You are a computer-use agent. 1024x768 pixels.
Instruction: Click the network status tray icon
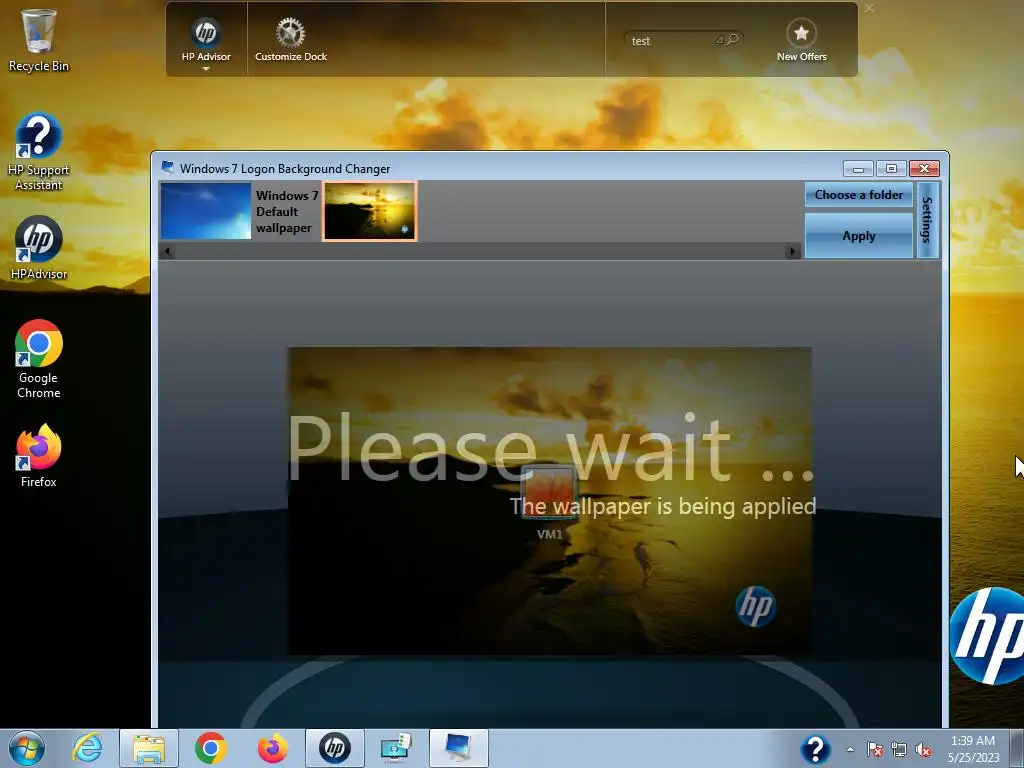coord(899,749)
